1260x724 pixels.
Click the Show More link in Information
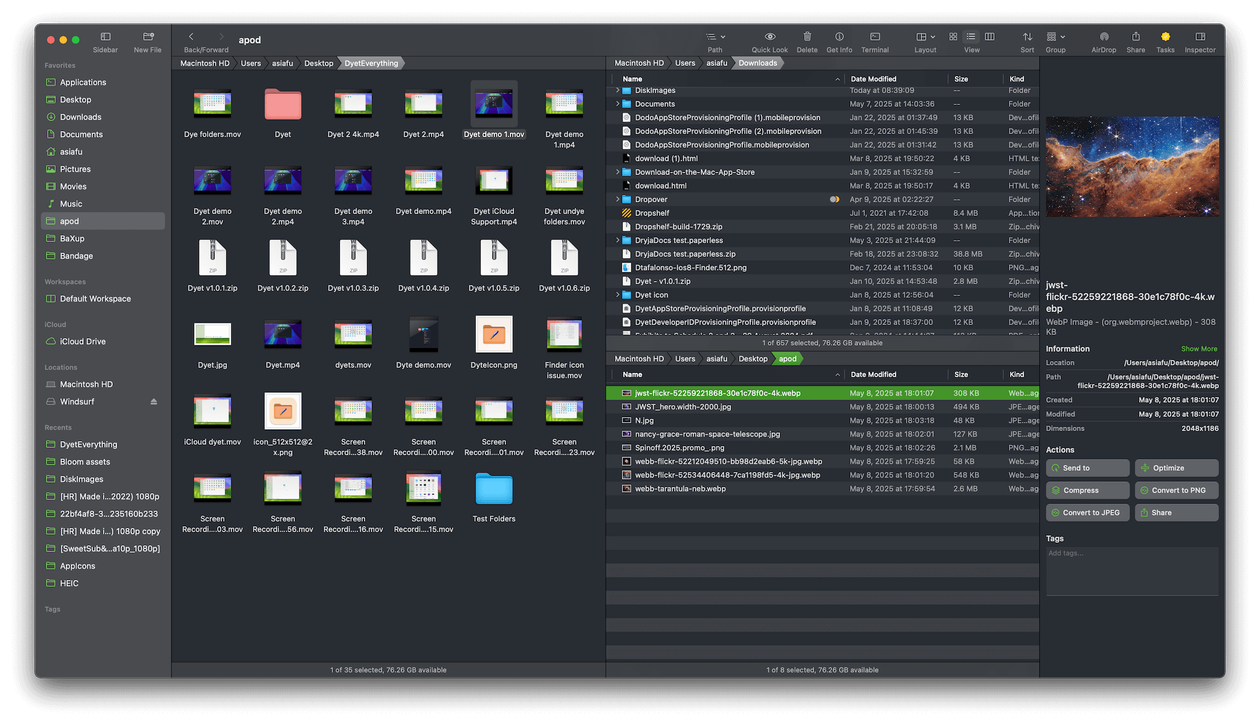pyautogui.click(x=1199, y=349)
